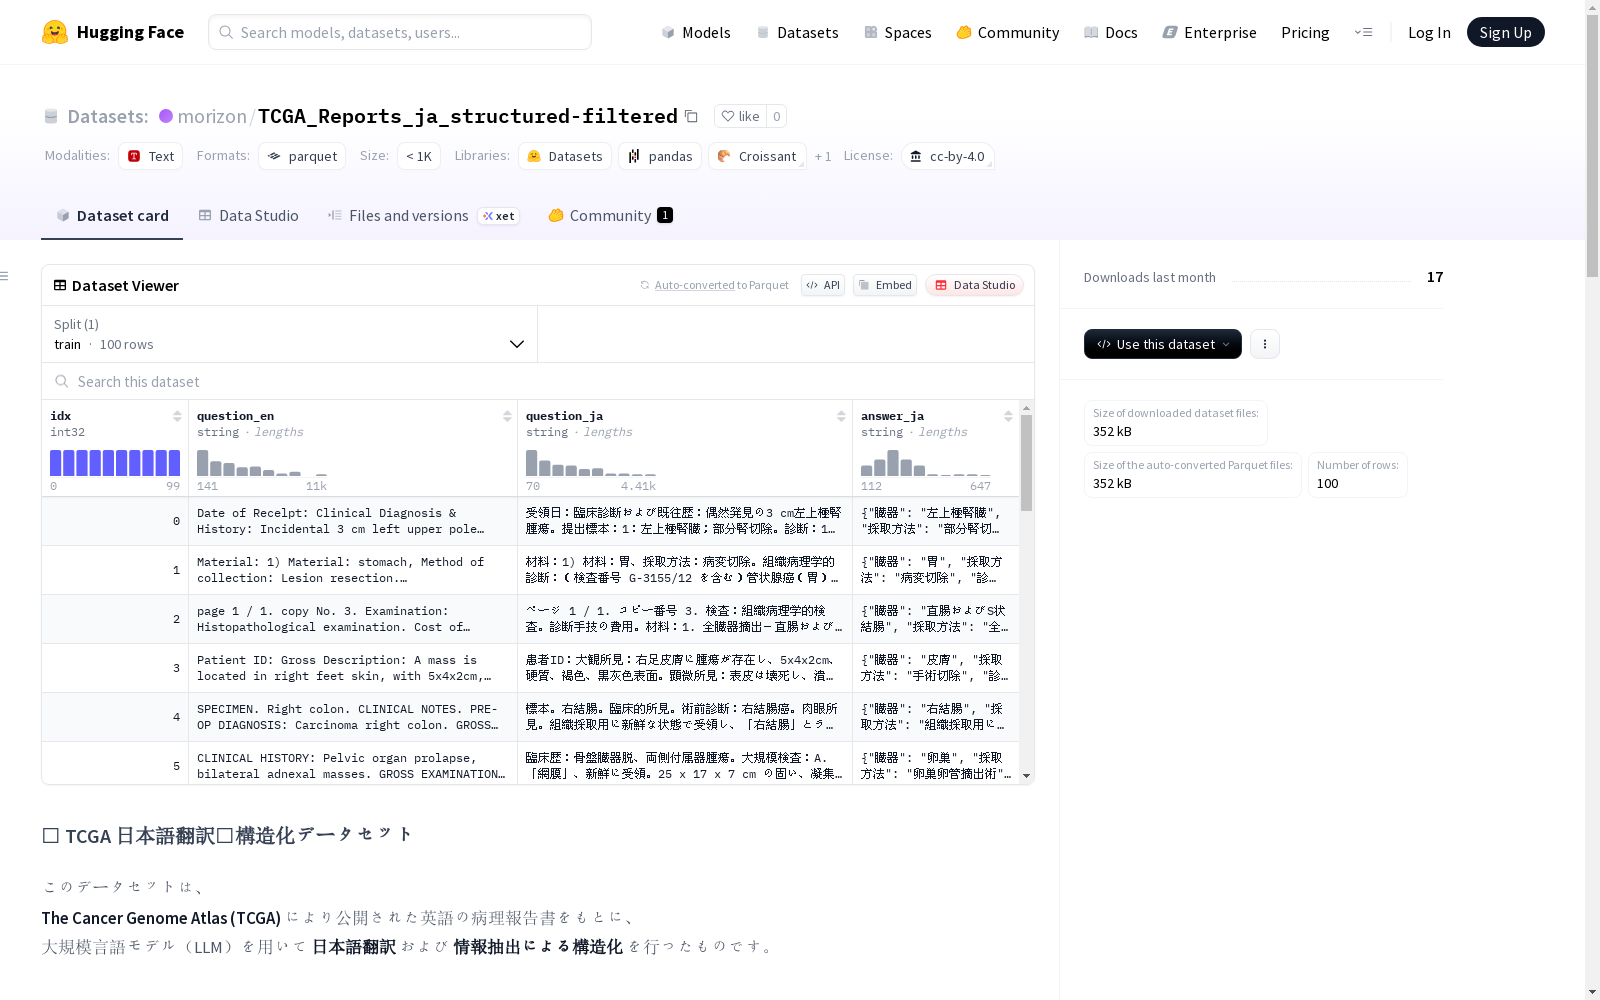Click the dataset viewer vertical scrollbar
The image size is (1600, 1000).
[1027, 464]
